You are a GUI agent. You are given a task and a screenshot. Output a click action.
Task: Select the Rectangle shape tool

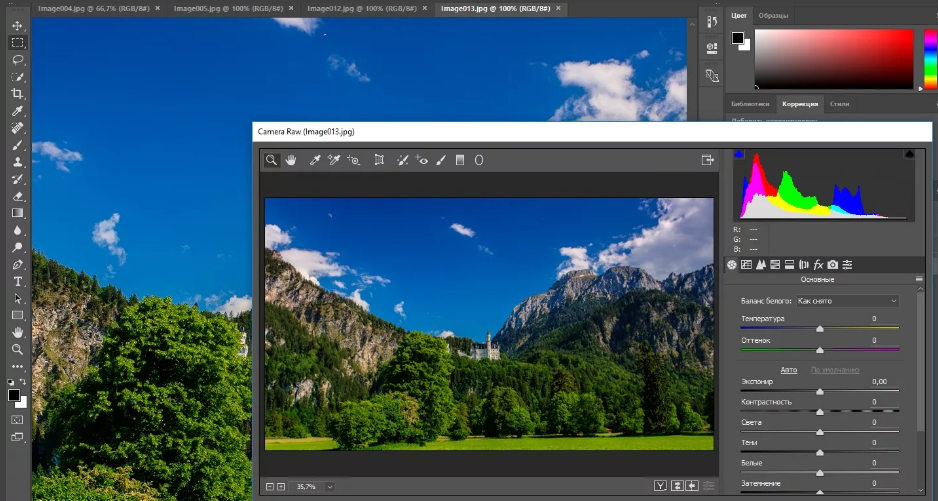tap(17, 315)
